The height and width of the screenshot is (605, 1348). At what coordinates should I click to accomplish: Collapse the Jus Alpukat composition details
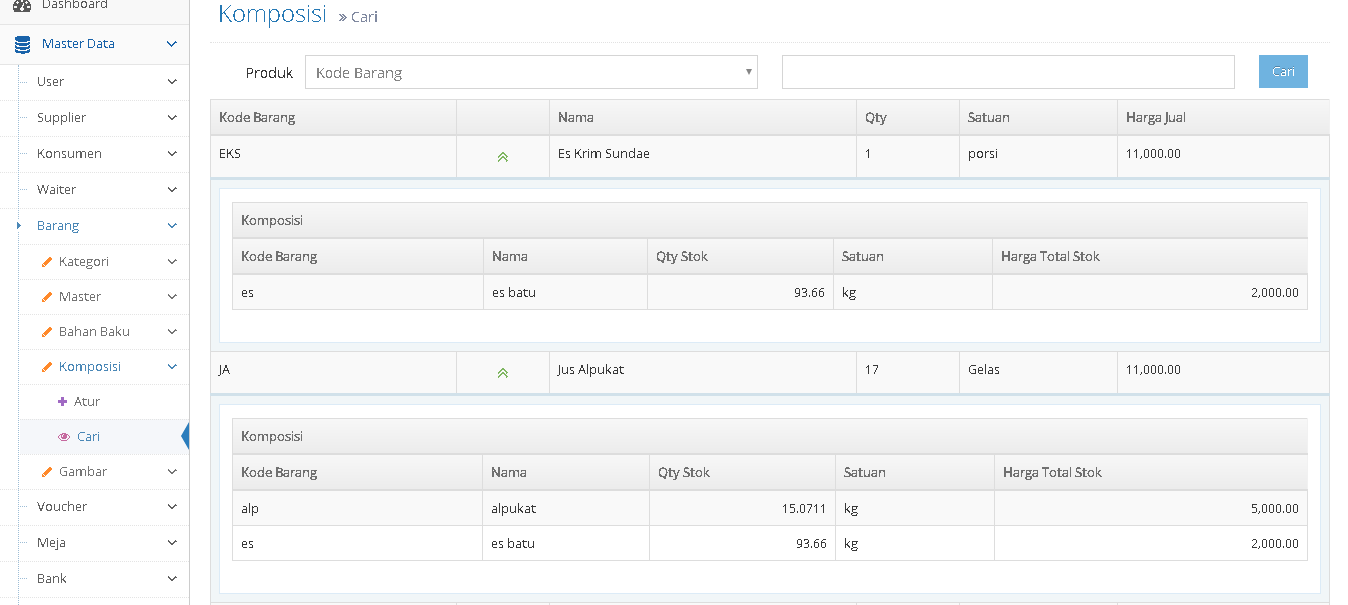[503, 372]
